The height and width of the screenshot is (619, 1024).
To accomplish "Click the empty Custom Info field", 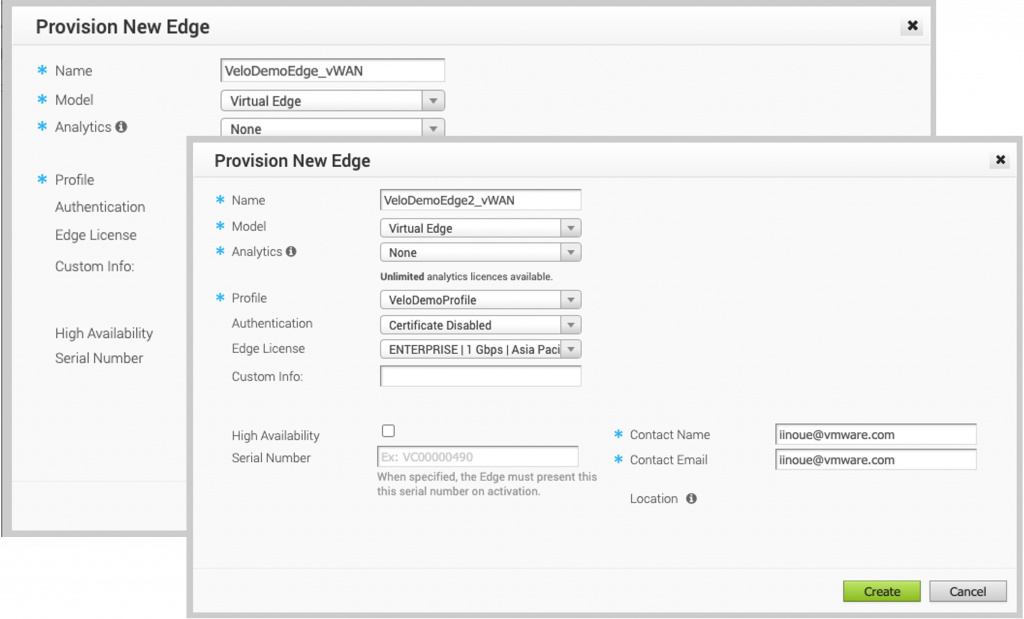I will coord(480,376).
